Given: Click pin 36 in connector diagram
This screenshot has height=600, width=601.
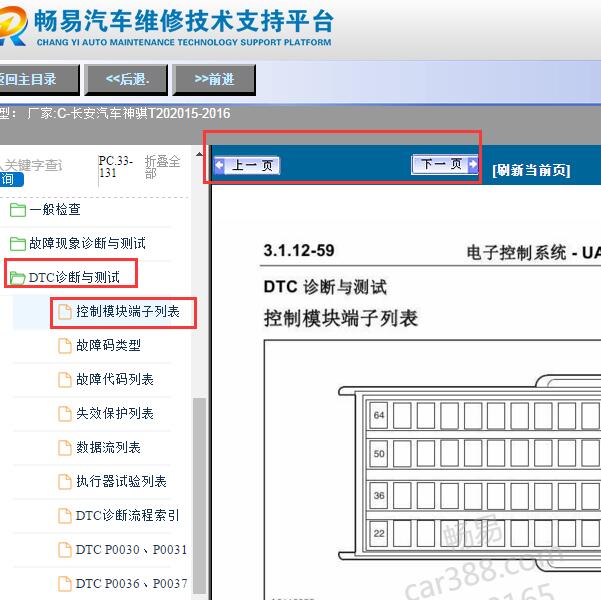Looking at the screenshot, I should (x=379, y=495).
